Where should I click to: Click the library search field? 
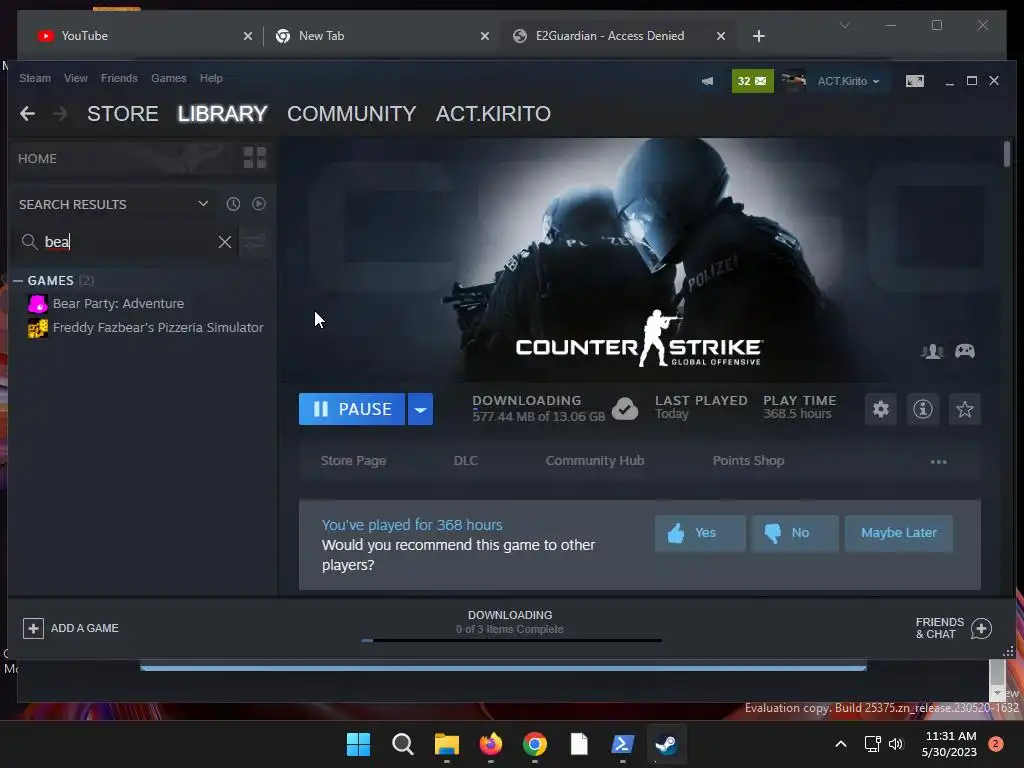124,242
